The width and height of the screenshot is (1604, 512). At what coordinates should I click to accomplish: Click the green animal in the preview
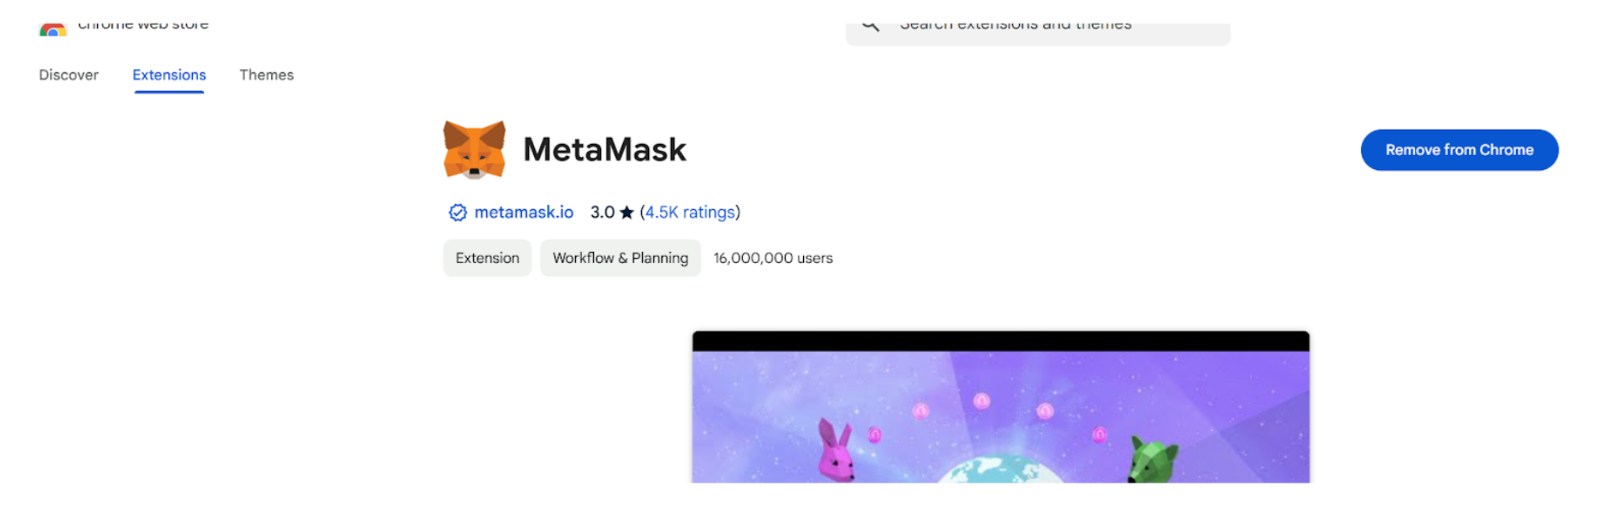(1153, 459)
